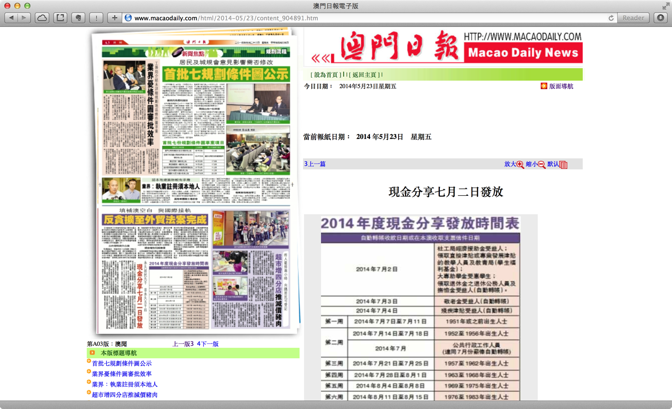Open article link 首批七規劃條件圖公示
The width and height of the screenshot is (672, 409).
coord(122,364)
